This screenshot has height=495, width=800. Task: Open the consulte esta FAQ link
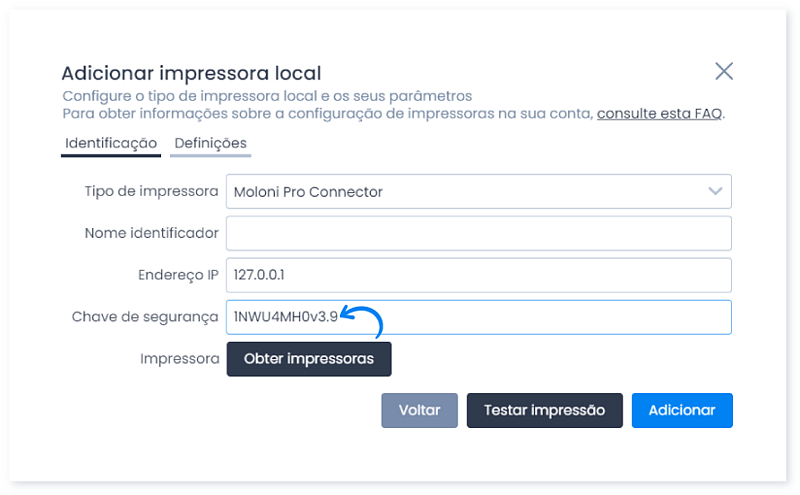click(x=660, y=113)
